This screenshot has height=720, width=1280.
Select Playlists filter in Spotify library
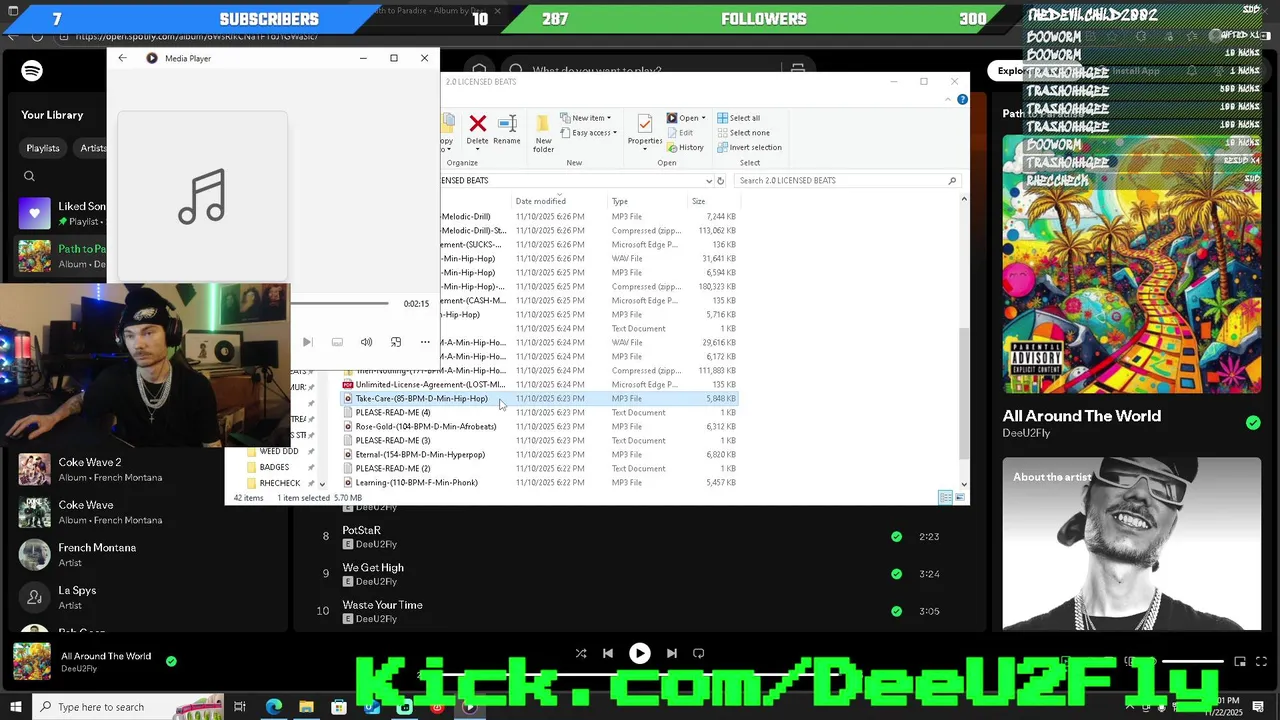click(x=43, y=148)
